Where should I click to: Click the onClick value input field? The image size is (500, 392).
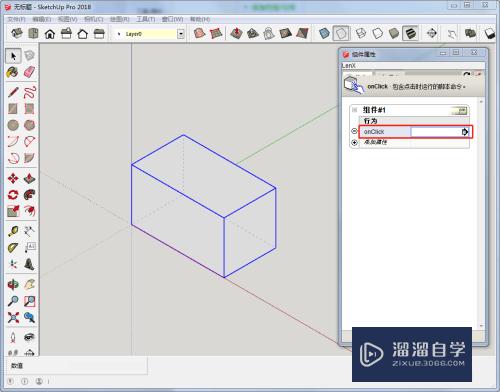pyautogui.click(x=436, y=132)
